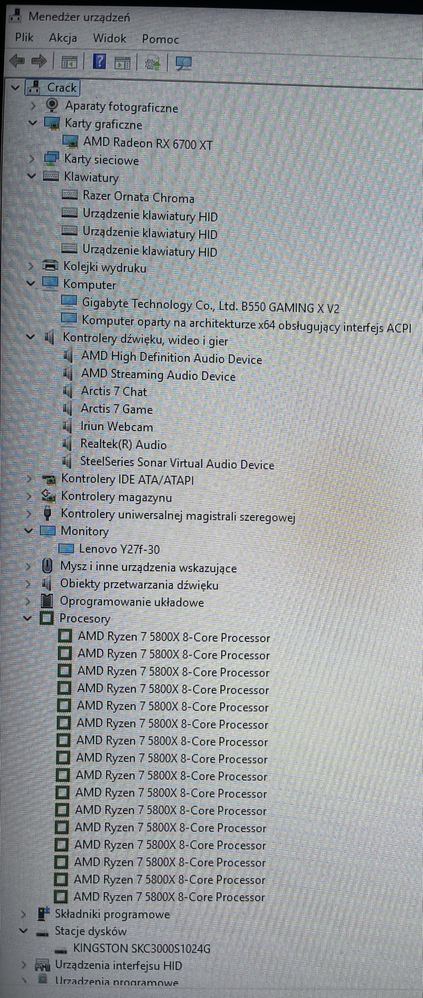Open the Pomoc menu
Image resolution: width=423 pixels, height=998 pixels.
click(160, 39)
